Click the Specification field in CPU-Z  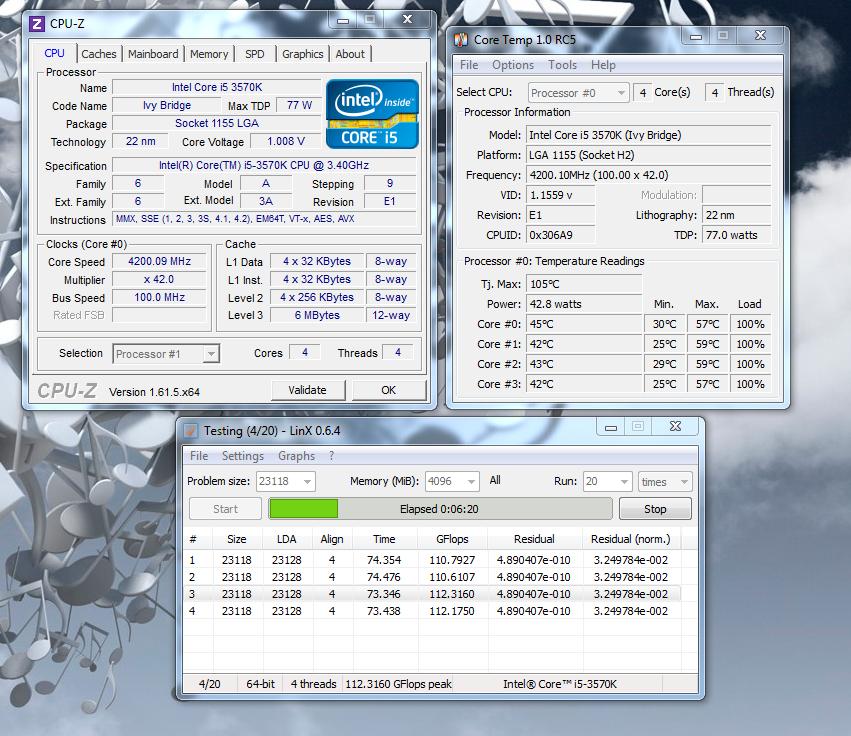264,165
